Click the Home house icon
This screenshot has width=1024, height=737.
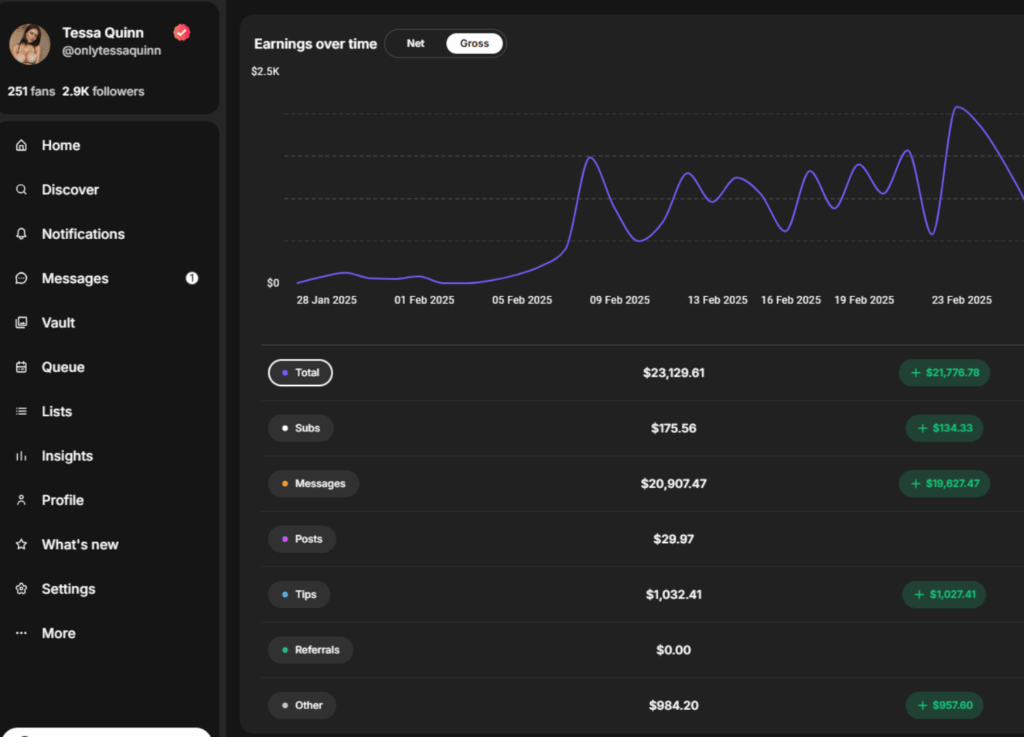[x=21, y=146]
